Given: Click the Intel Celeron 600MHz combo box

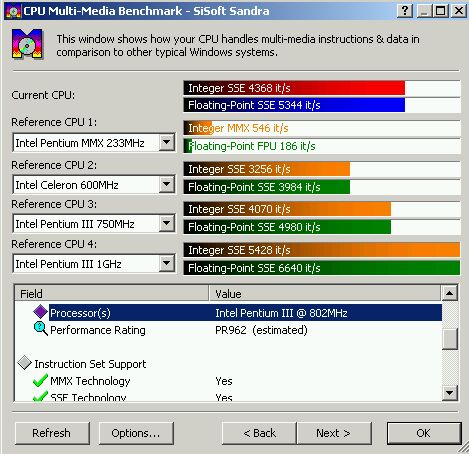Looking at the screenshot, I should (x=94, y=184).
